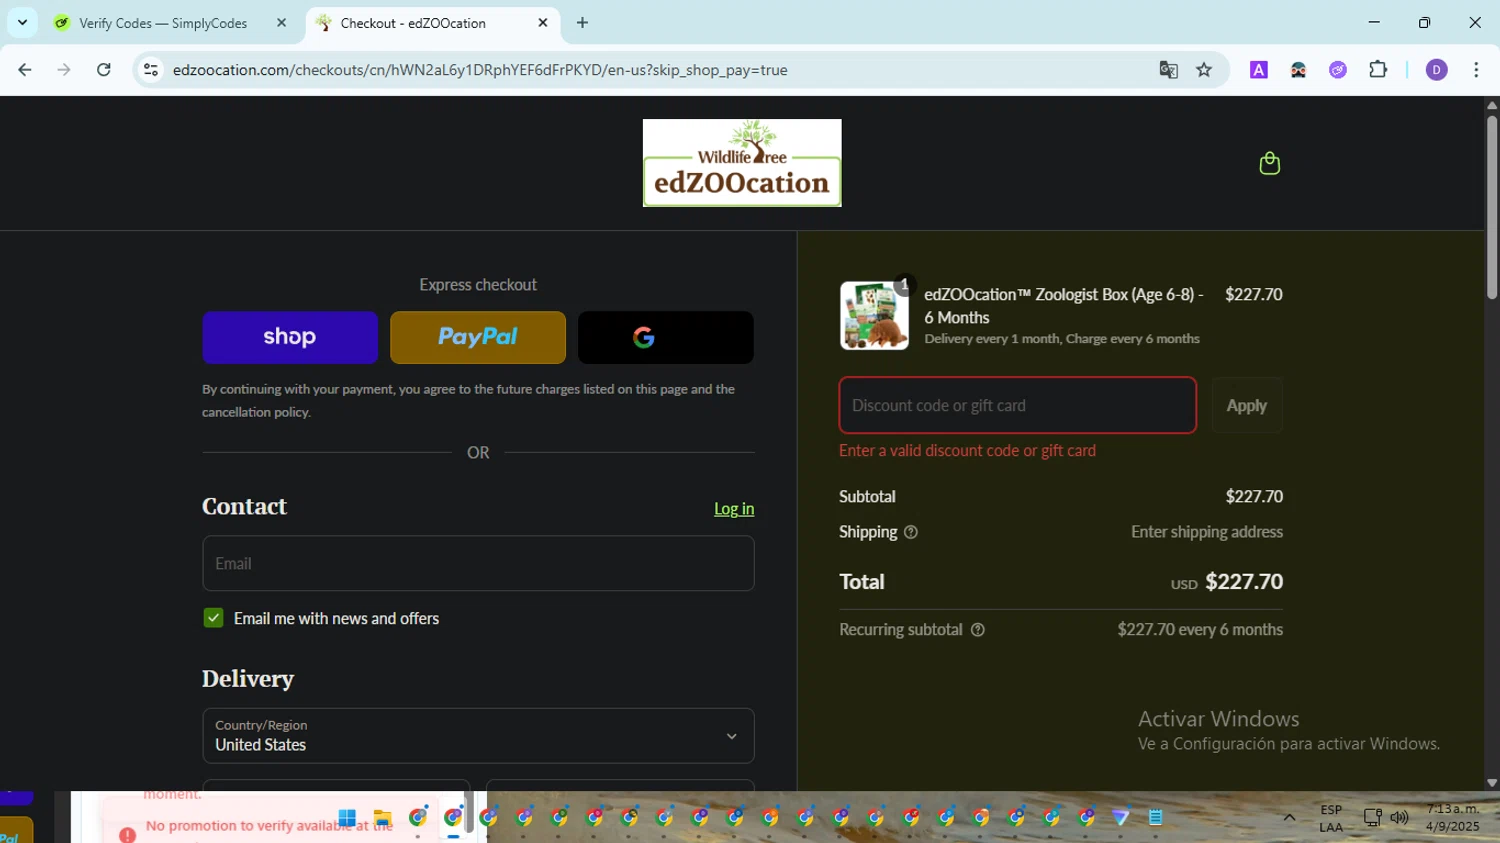
Task: Uncheck Email me with news and offers
Action: tap(213, 618)
